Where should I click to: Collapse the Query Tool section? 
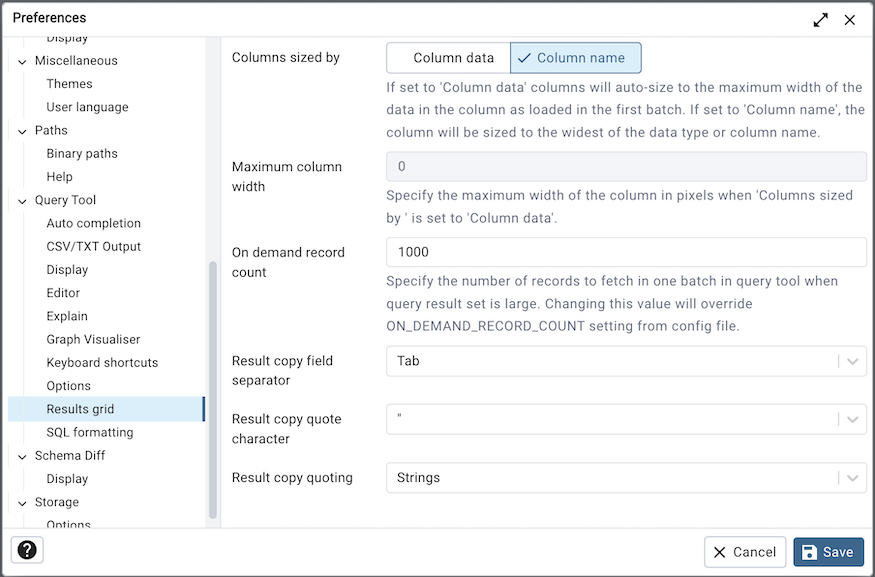tap(22, 200)
